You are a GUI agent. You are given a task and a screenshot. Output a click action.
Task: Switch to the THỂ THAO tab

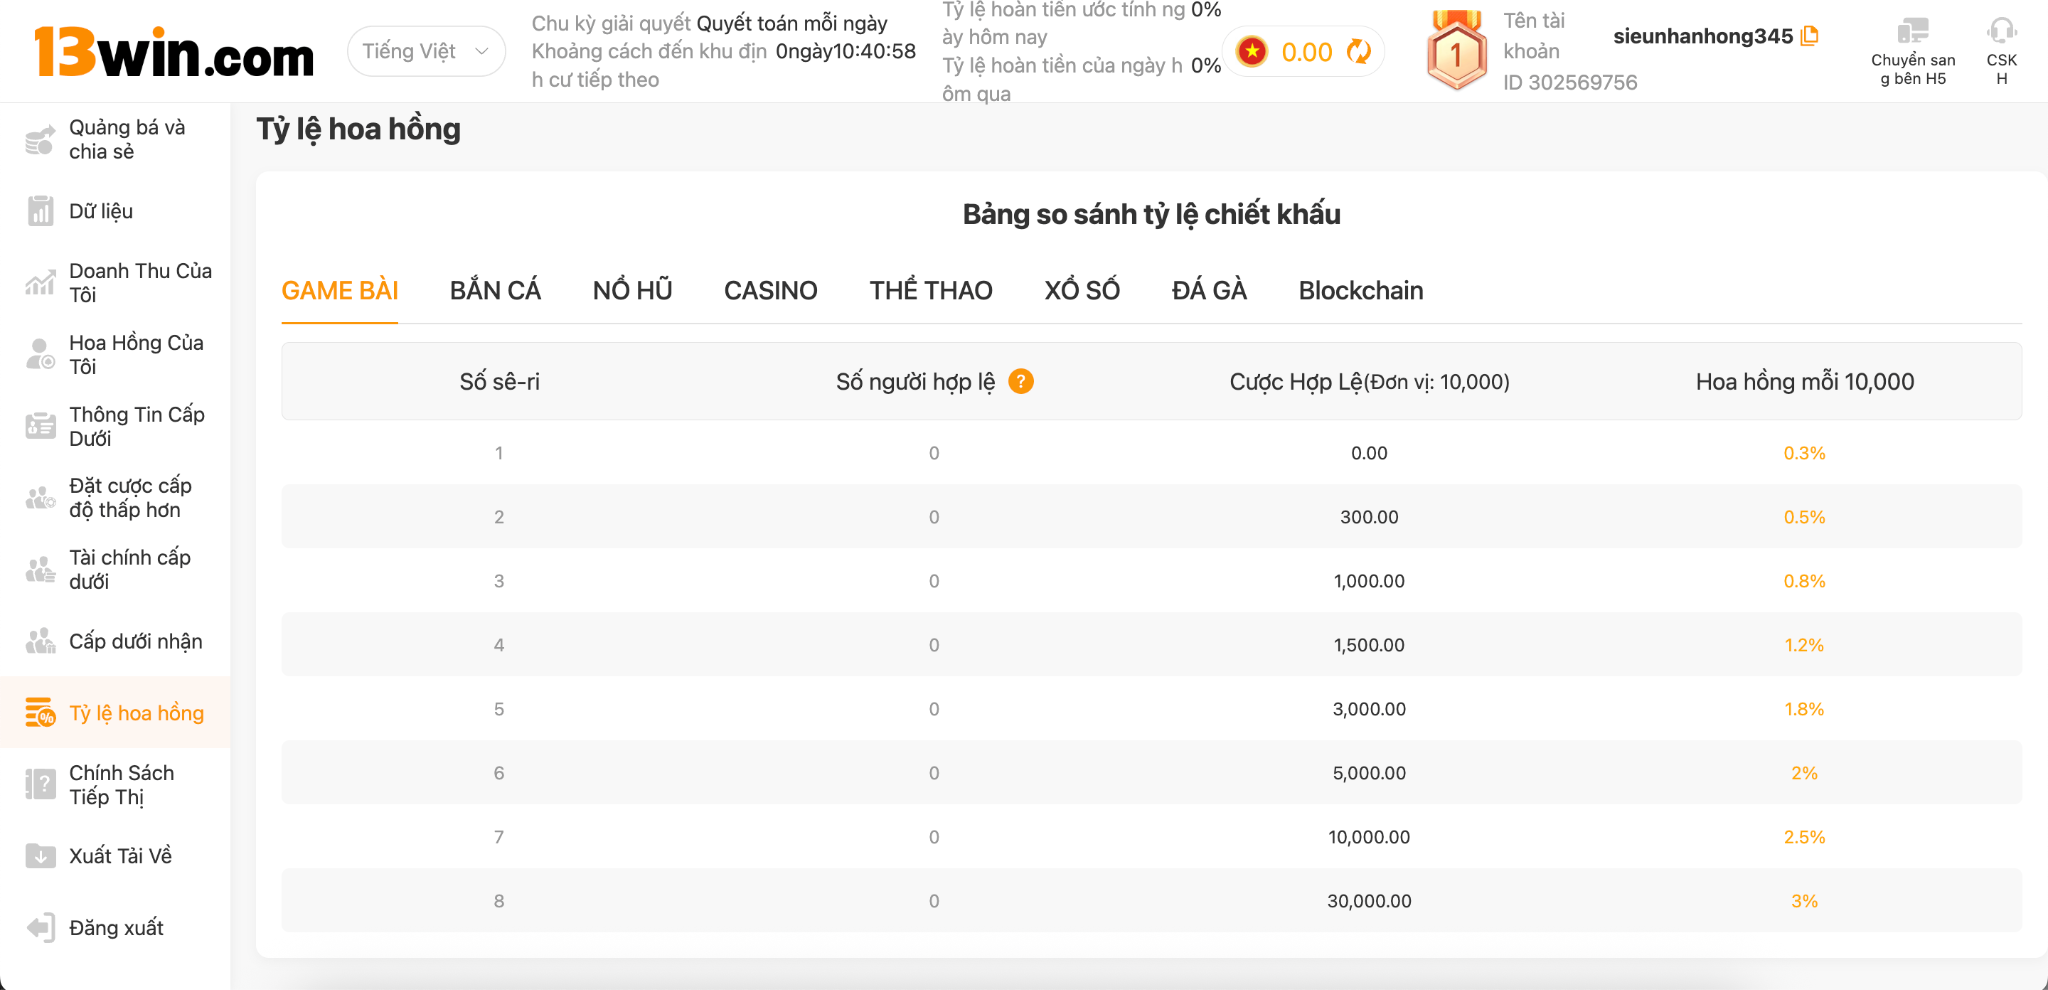coord(930,291)
